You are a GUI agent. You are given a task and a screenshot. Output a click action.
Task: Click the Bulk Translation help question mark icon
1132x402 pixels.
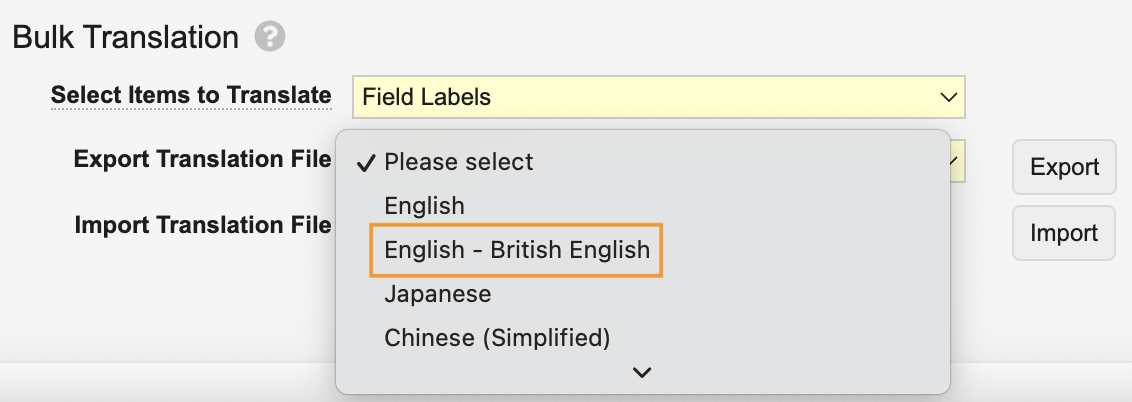coord(270,37)
